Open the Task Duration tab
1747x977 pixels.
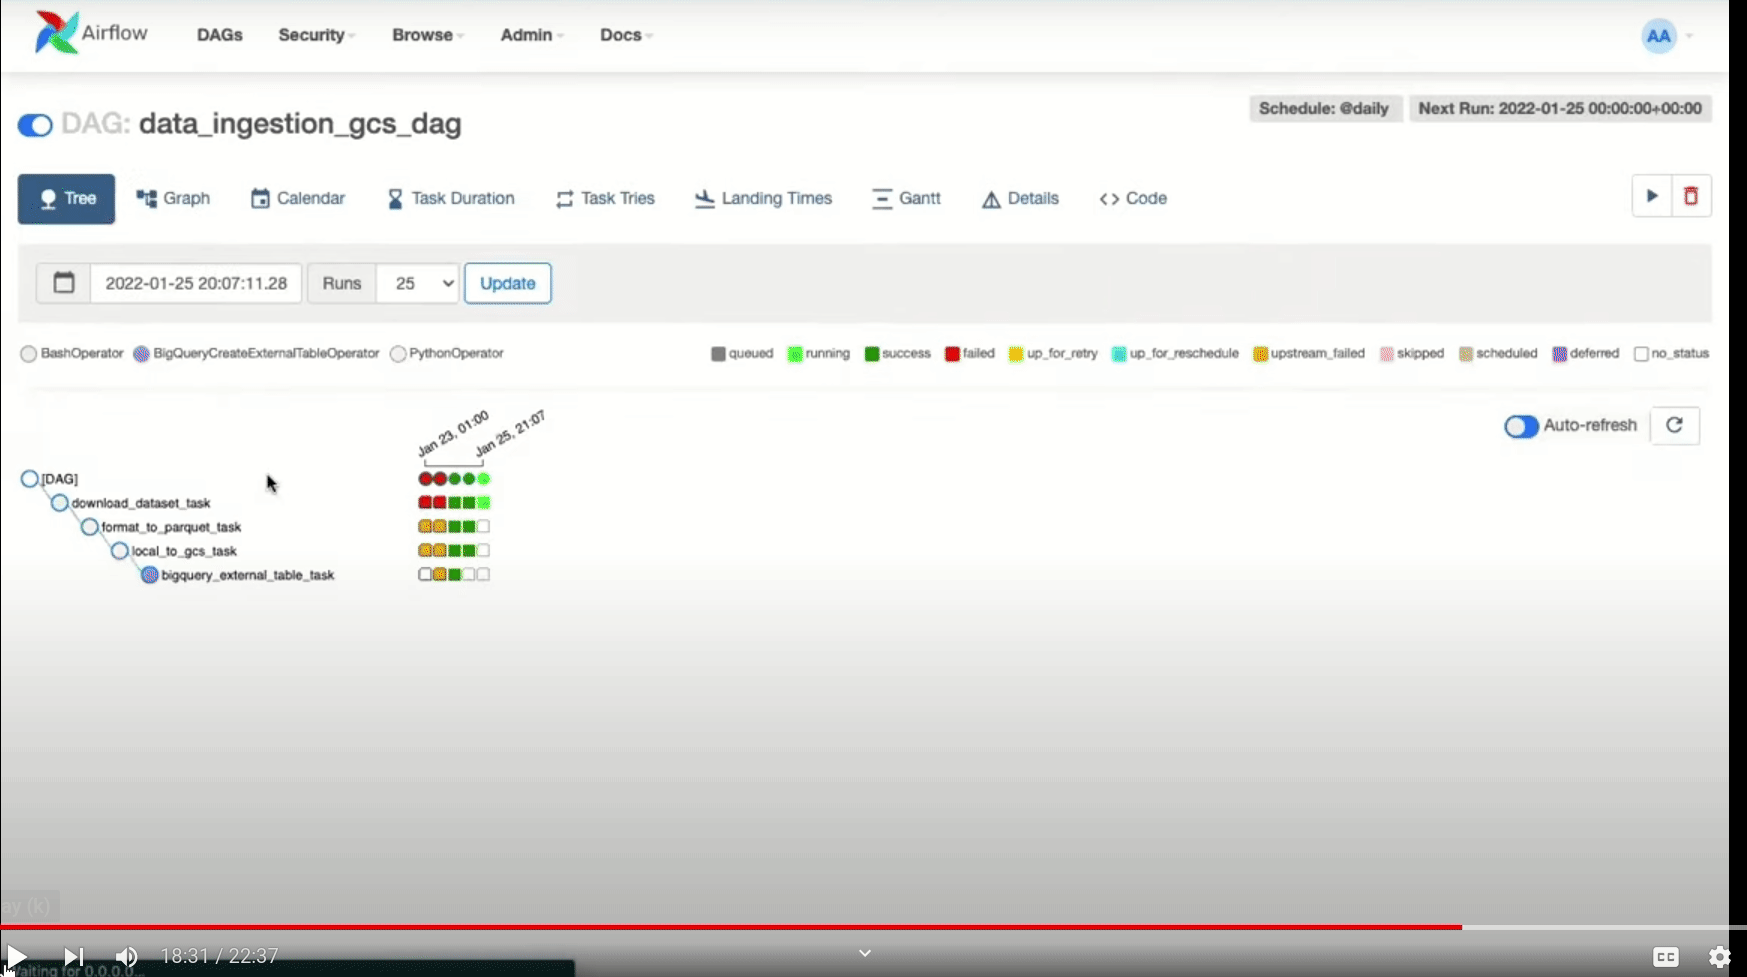[451, 198]
